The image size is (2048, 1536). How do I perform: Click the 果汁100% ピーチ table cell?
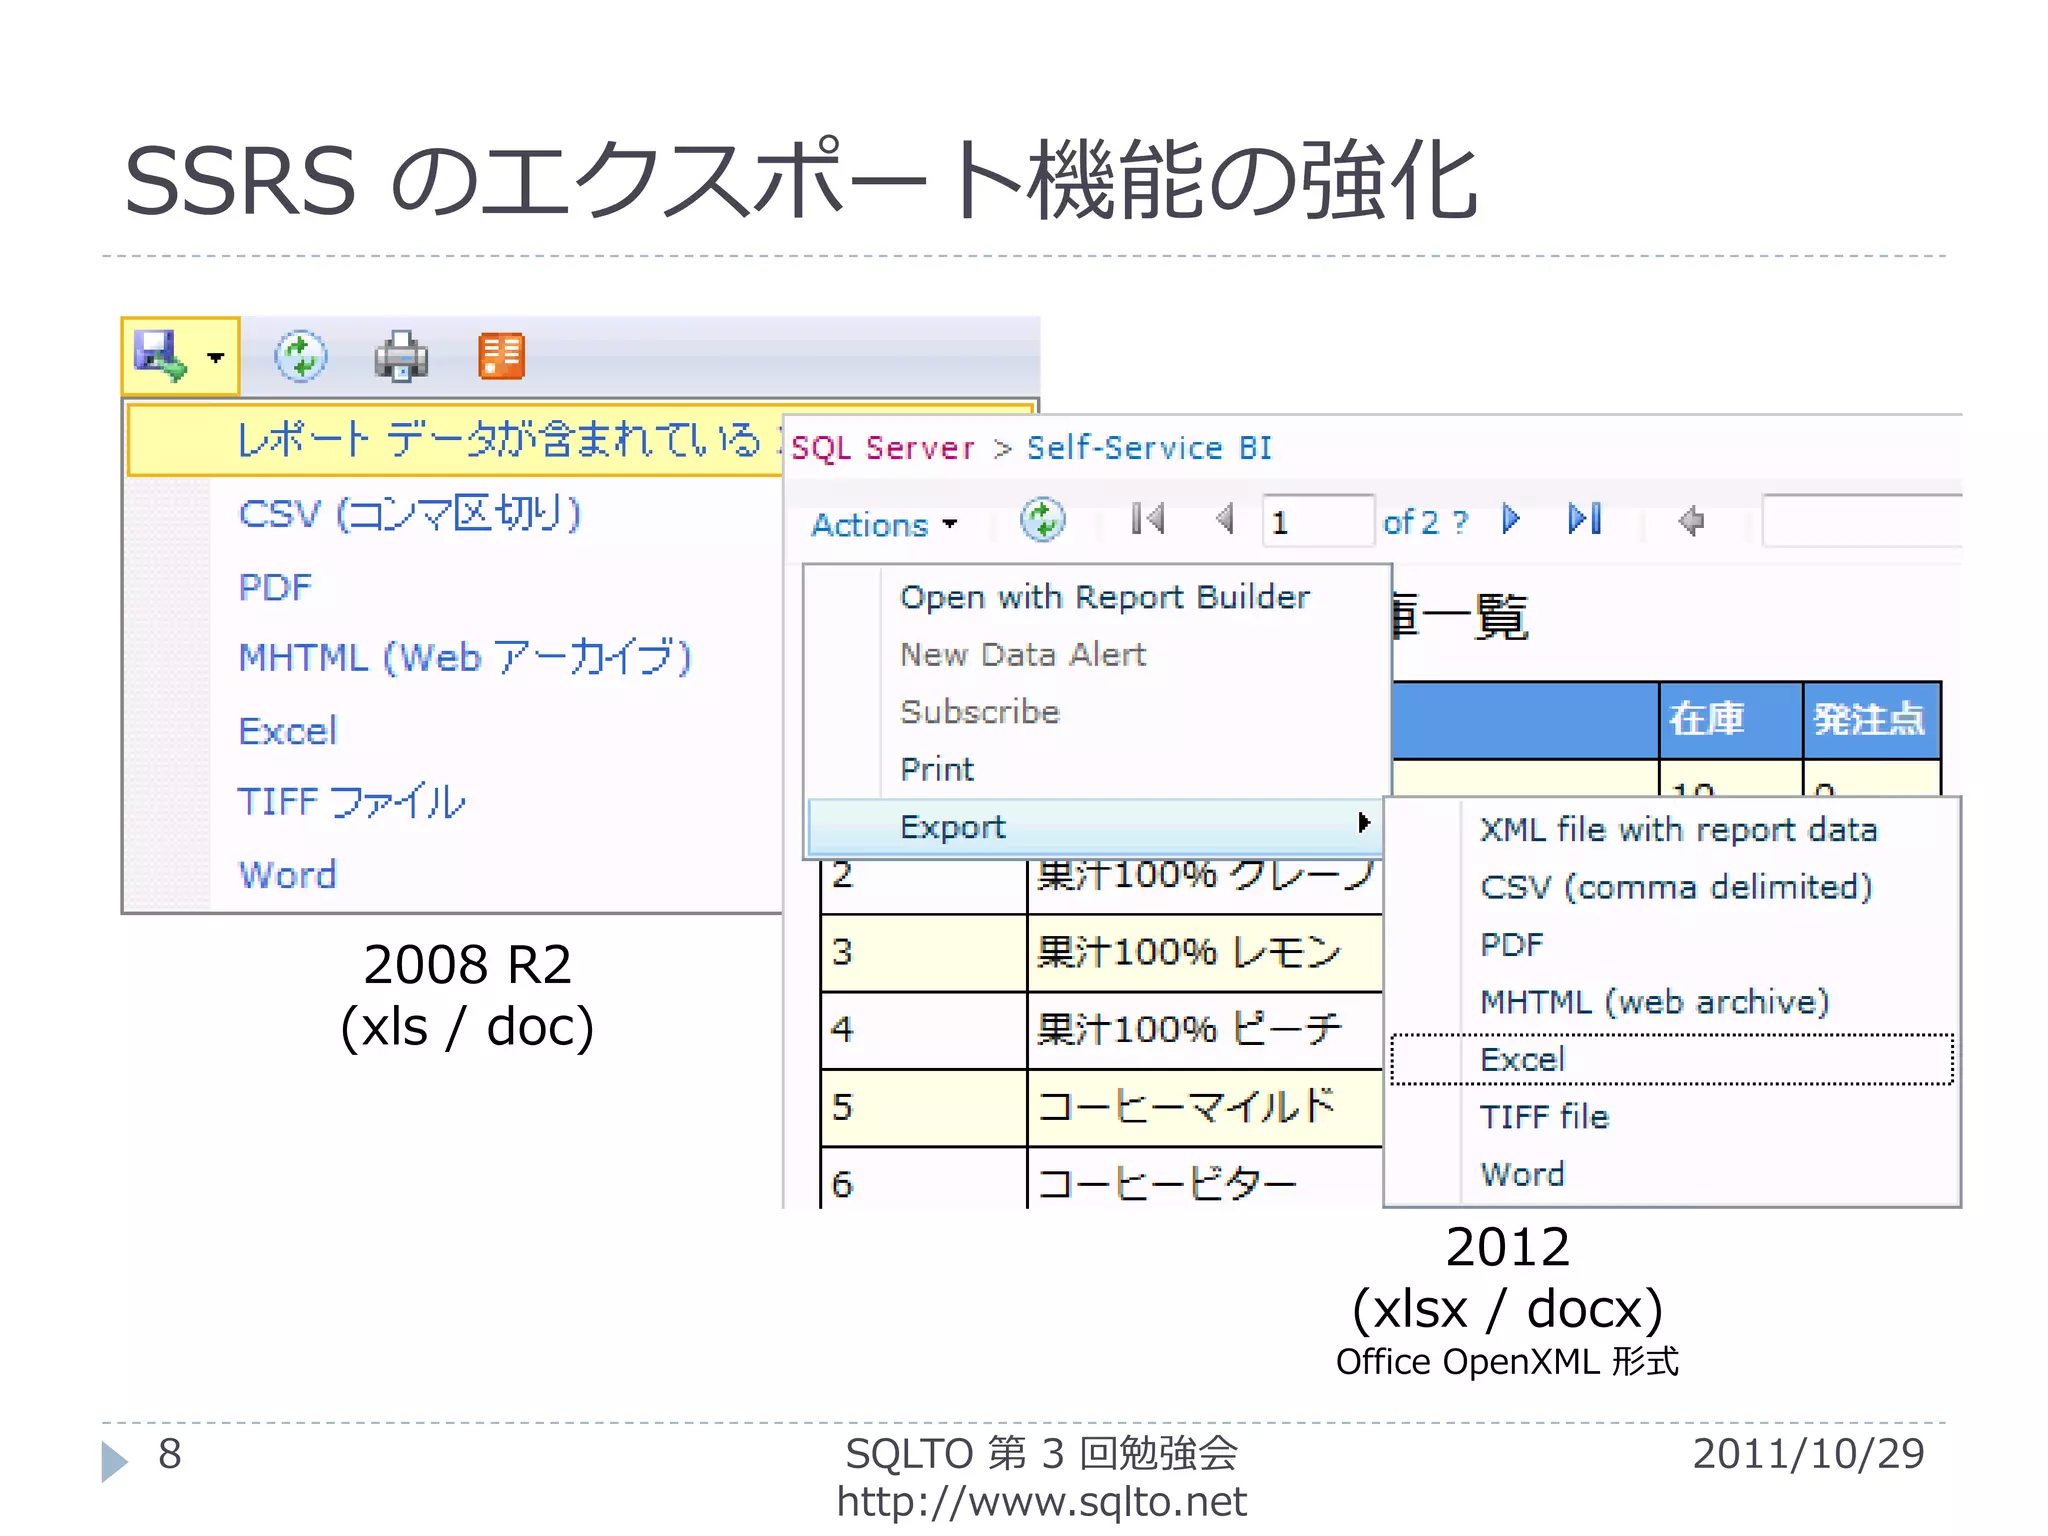coord(1205,1030)
